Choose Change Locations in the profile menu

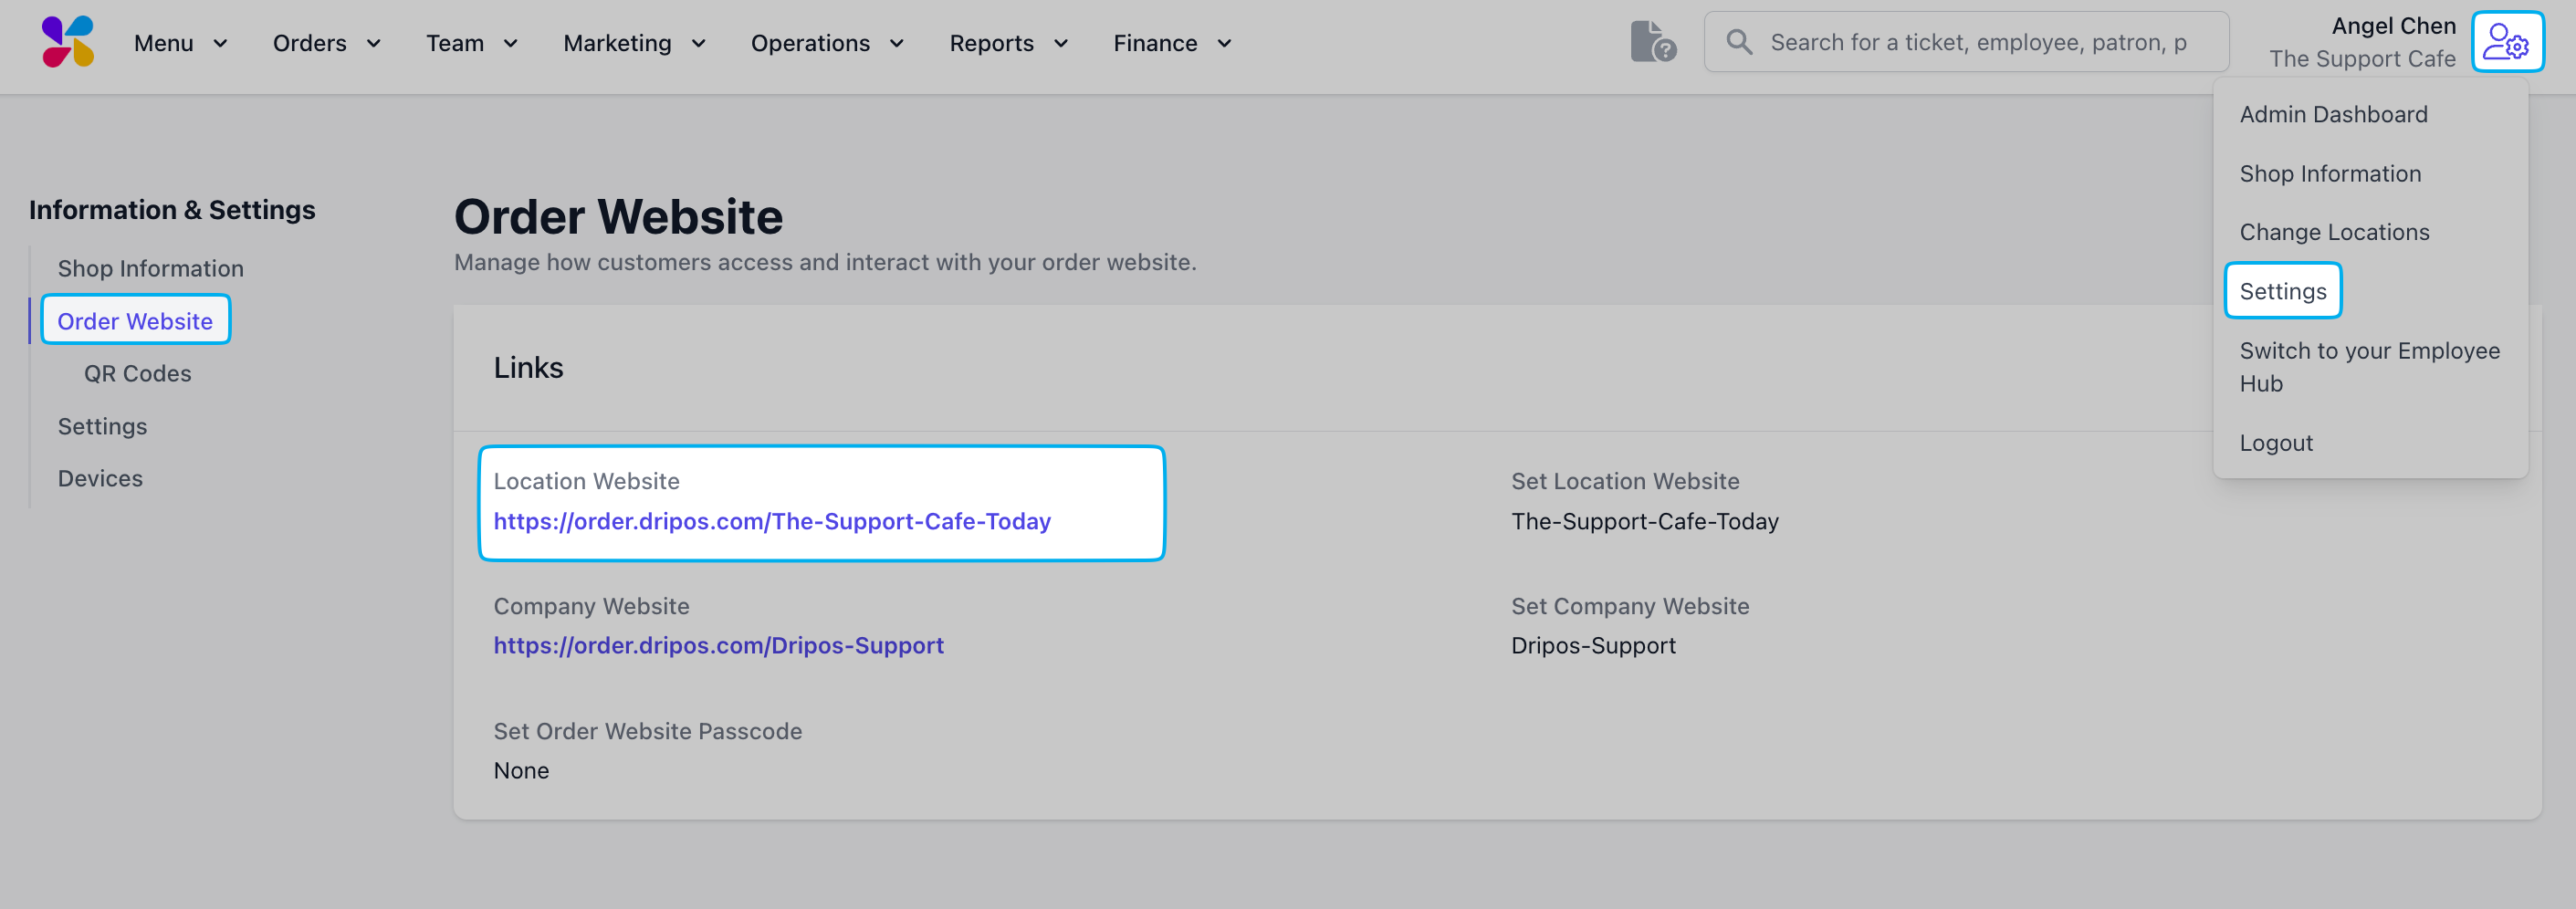pos(2334,232)
